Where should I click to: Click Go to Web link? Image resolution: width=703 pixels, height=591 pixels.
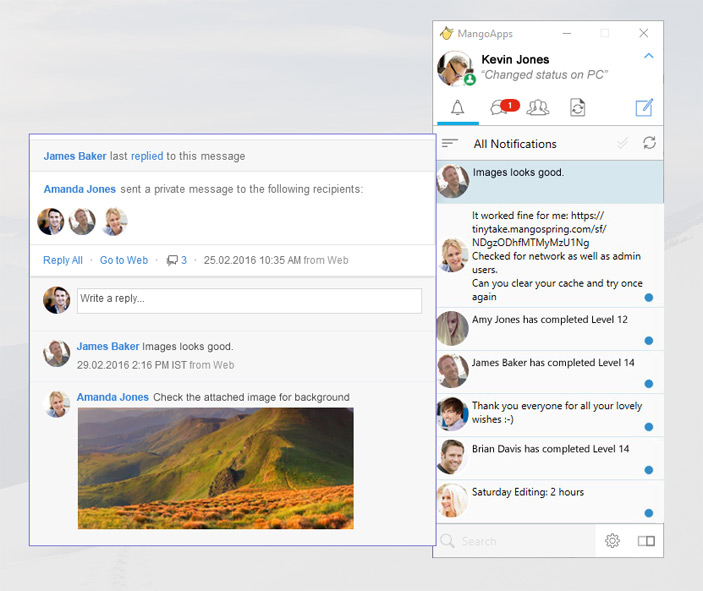124,260
